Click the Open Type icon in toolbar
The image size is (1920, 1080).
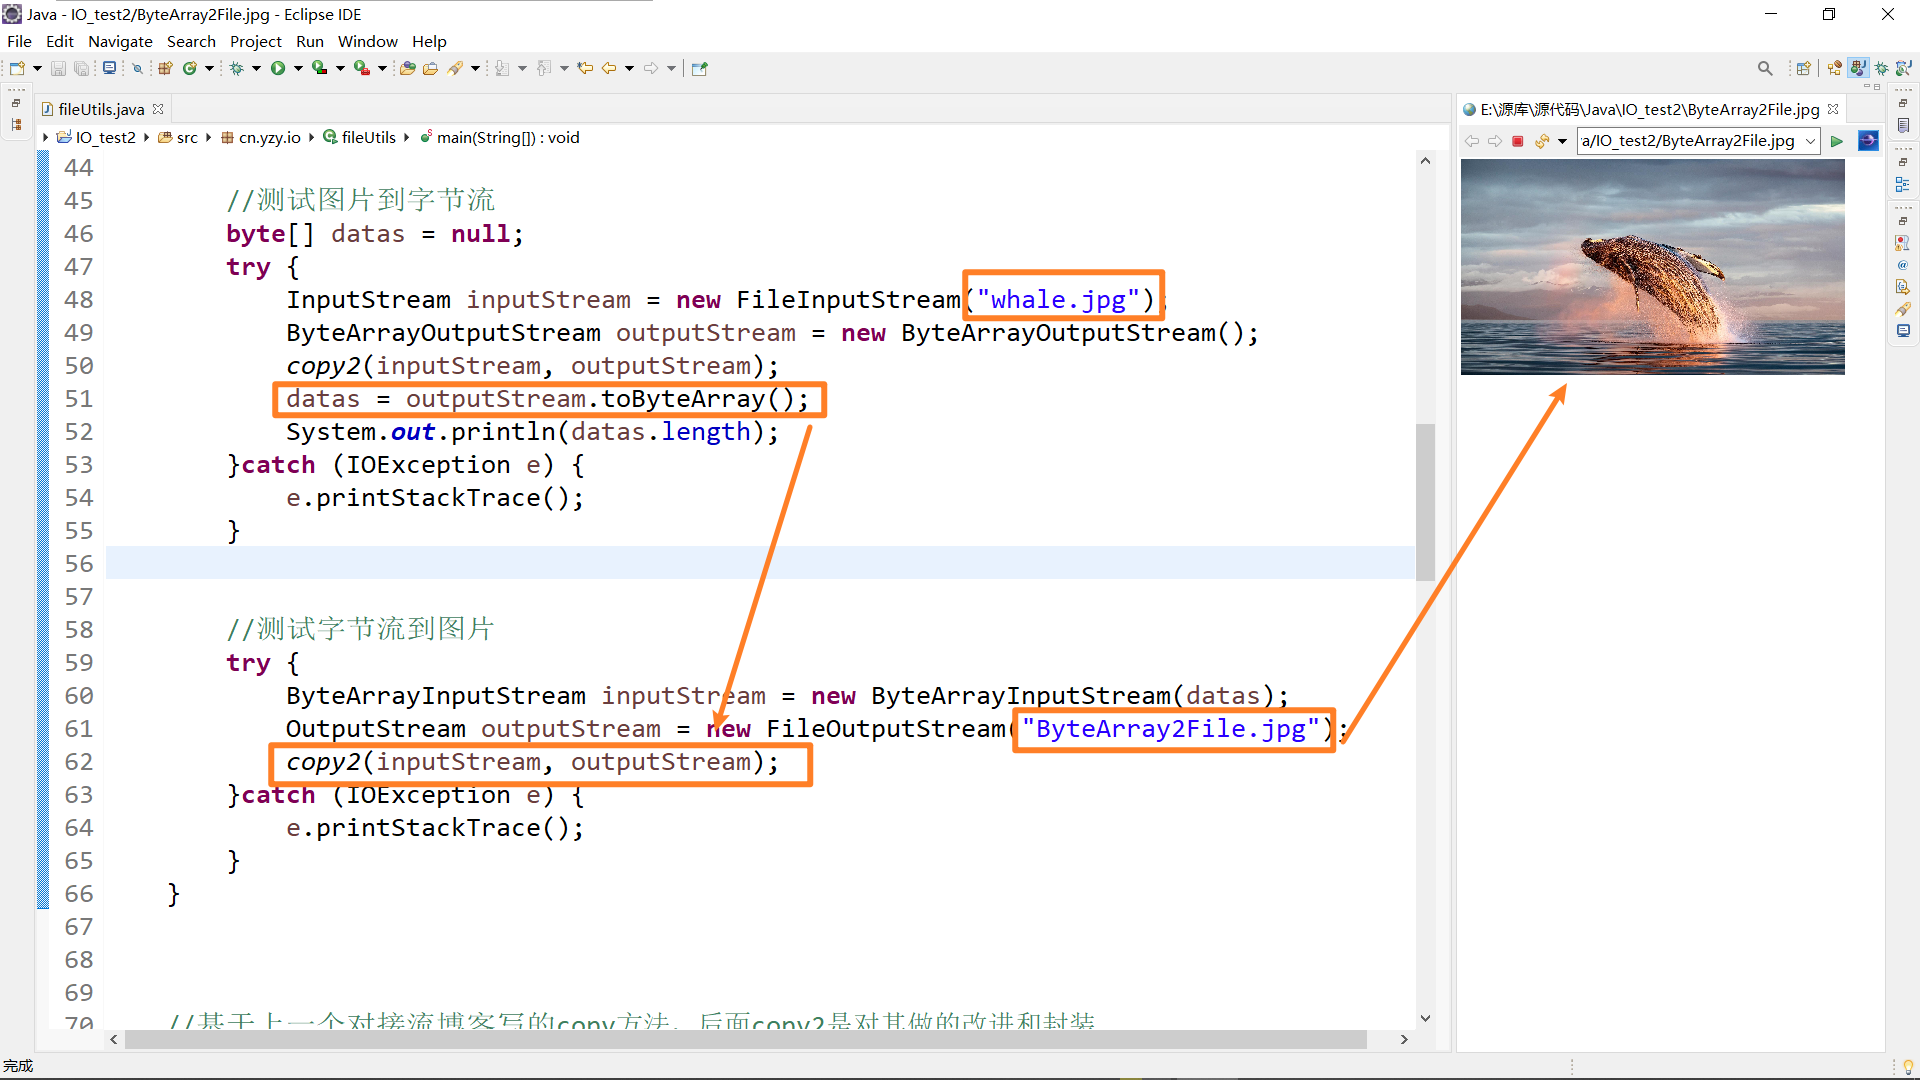click(x=408, y=68)
